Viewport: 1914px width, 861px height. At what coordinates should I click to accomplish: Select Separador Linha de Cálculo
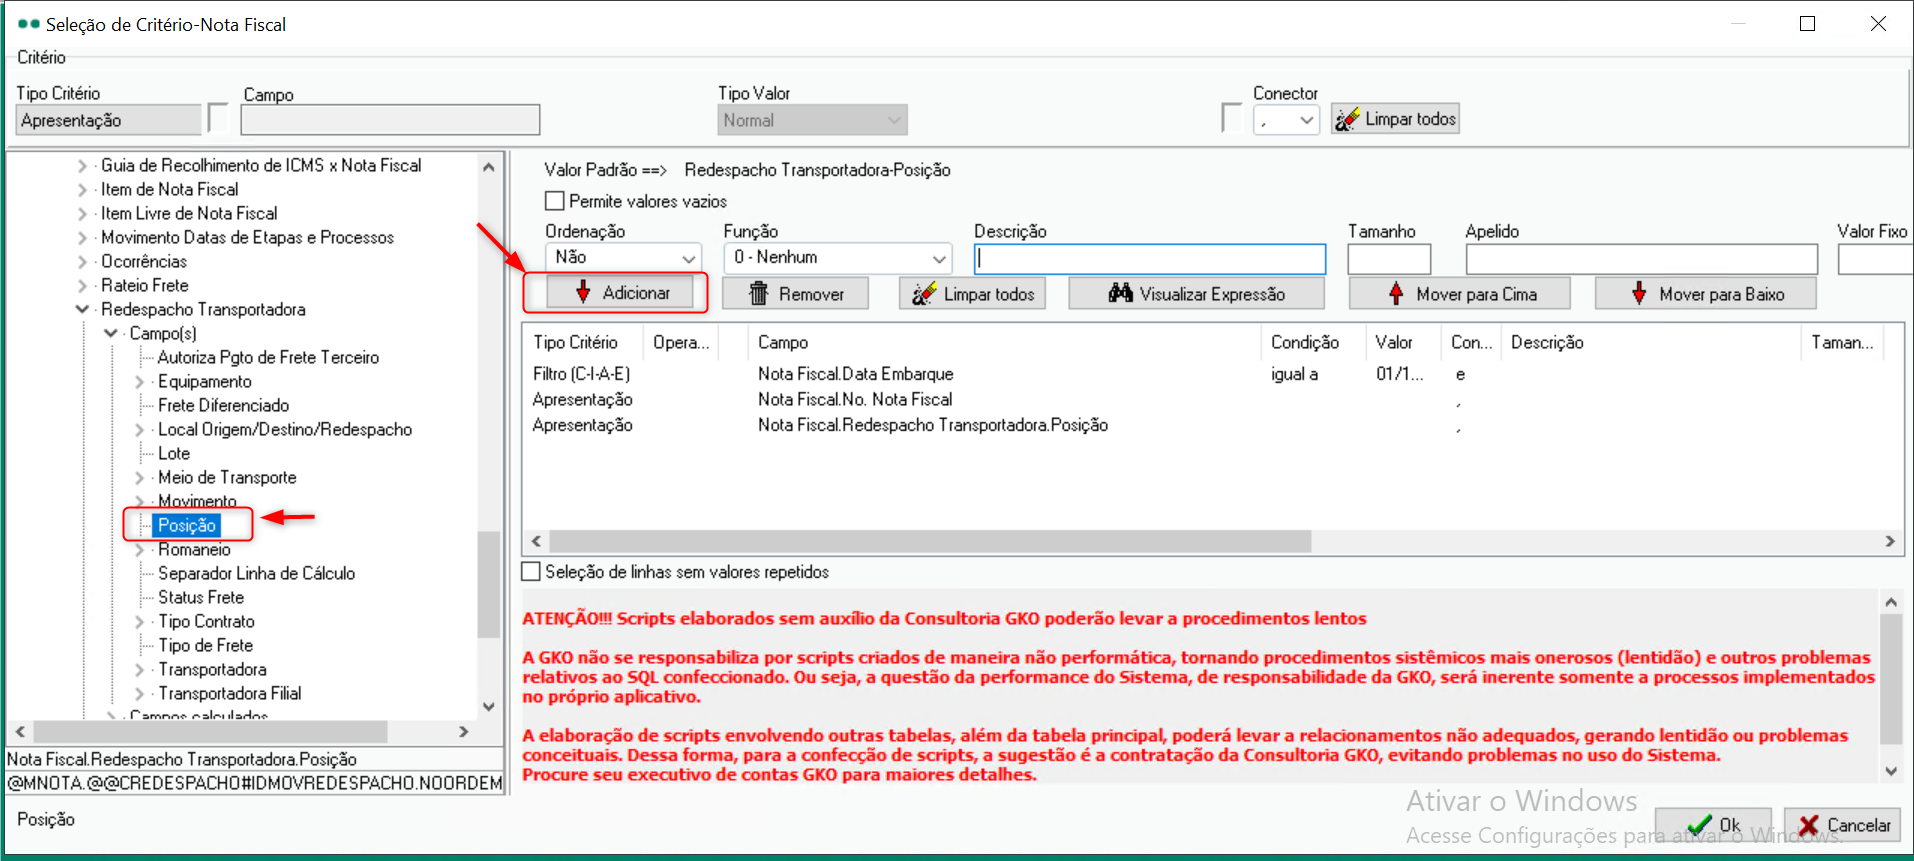pyautogui.click(x=256, y=573)
